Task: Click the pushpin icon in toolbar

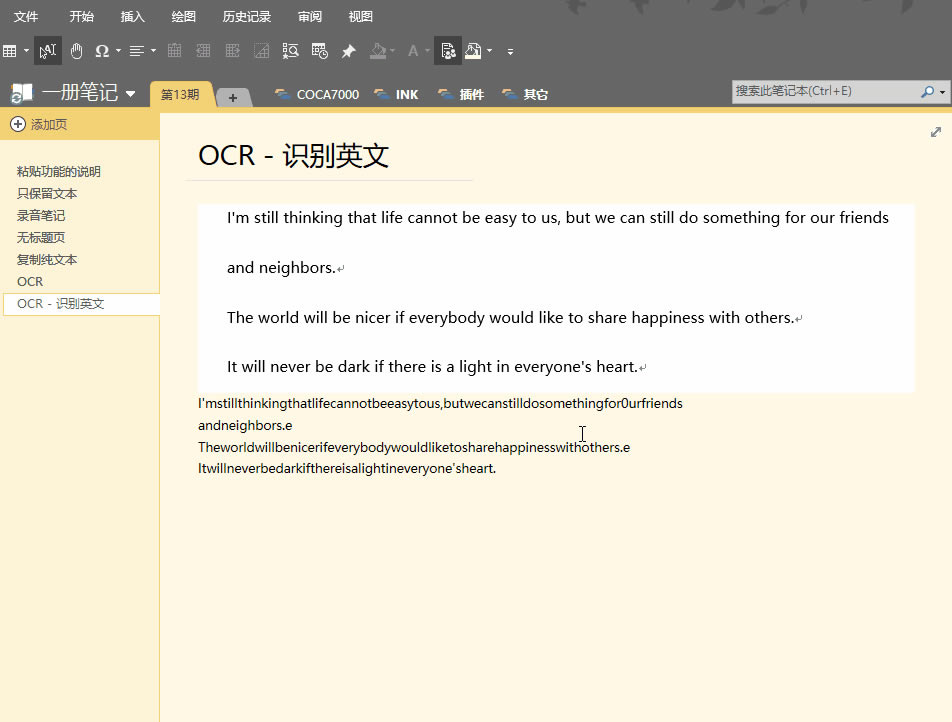Action: coord(348,51)
